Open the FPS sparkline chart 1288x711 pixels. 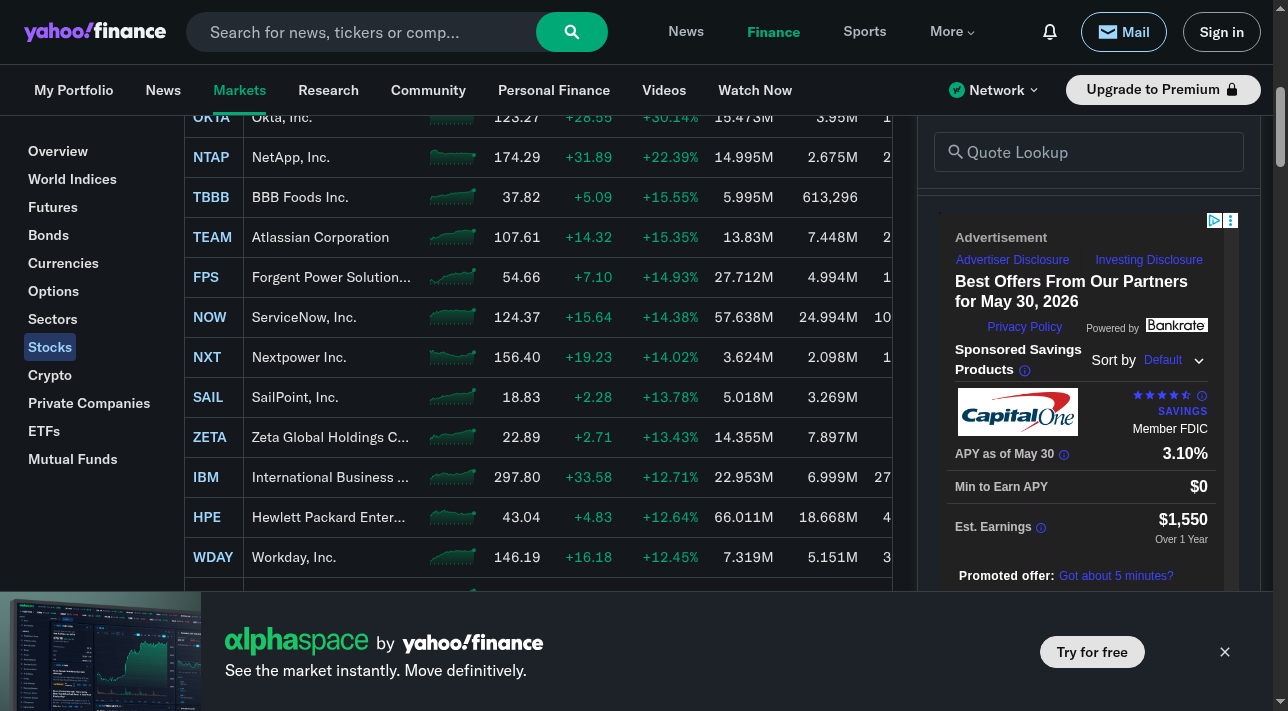pos(452,277)
